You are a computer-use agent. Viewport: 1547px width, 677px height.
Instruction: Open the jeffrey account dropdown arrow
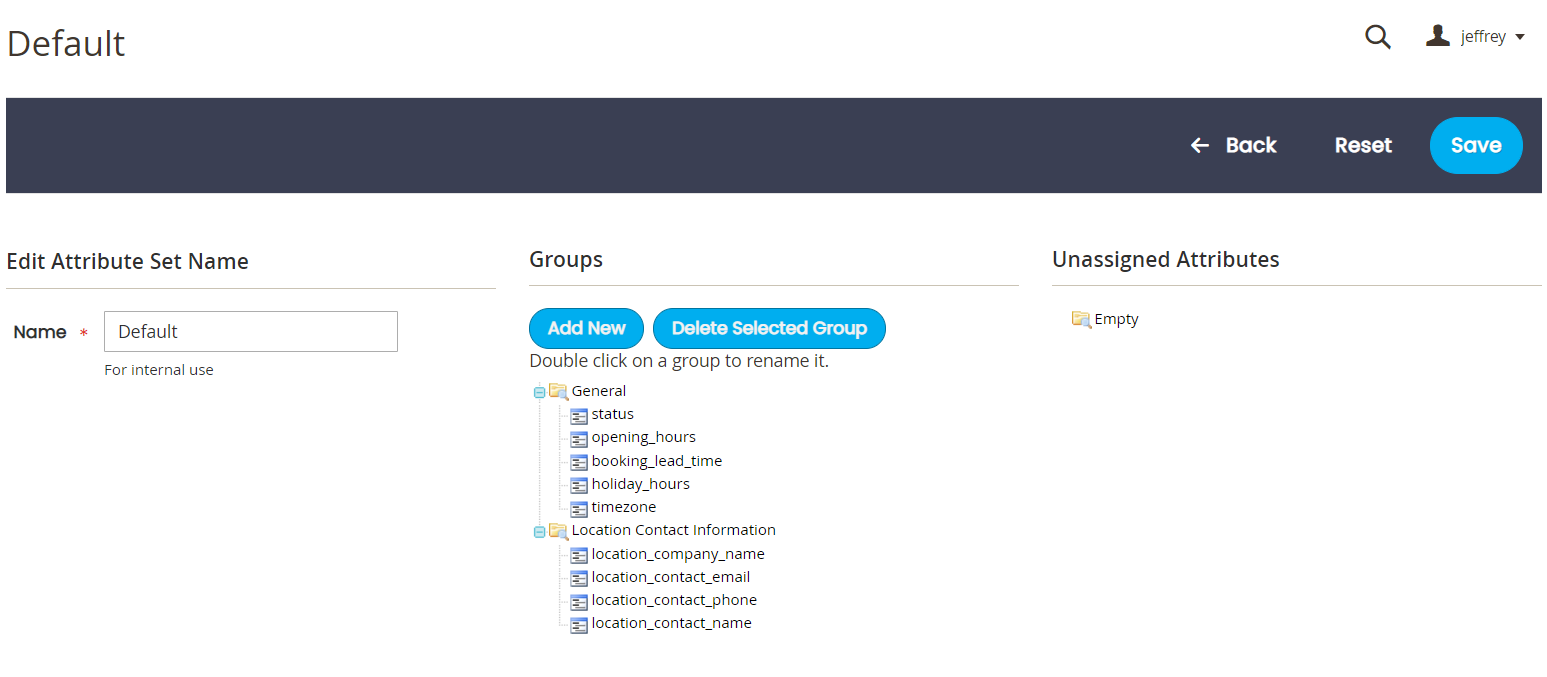pyautogui.click(x=1520, y=37)
